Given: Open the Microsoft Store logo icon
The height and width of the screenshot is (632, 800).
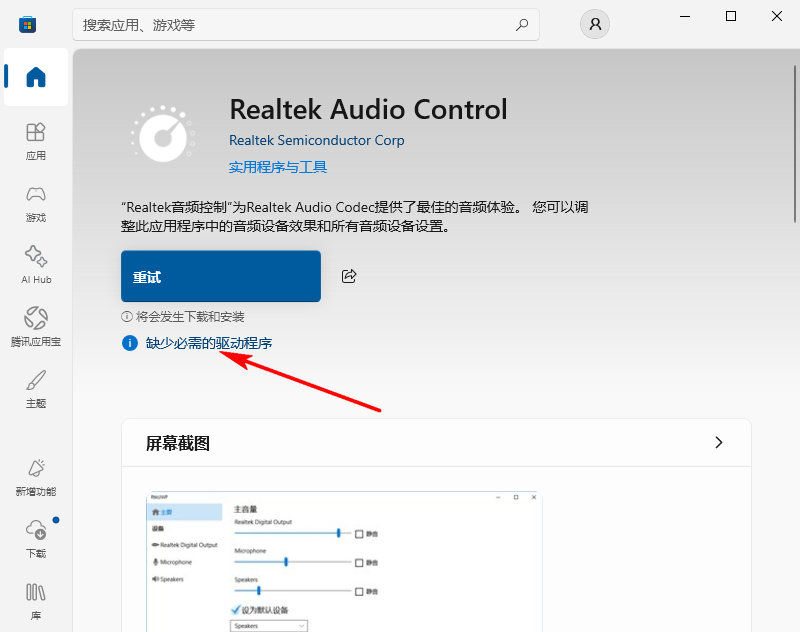Looking at the screenshot, I should (x=28, y=24).
